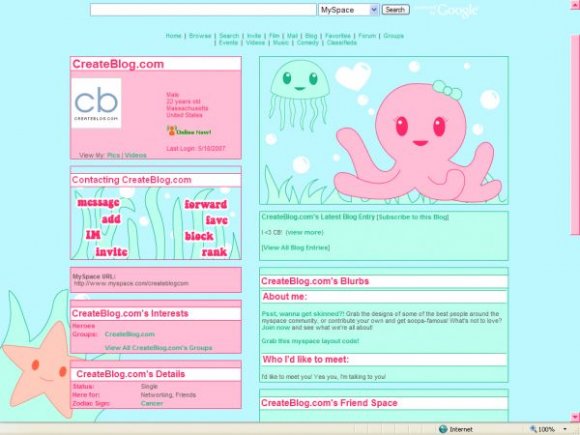Open the Groups navigation link
Screen dimensions: 580x435
[393, 36]
